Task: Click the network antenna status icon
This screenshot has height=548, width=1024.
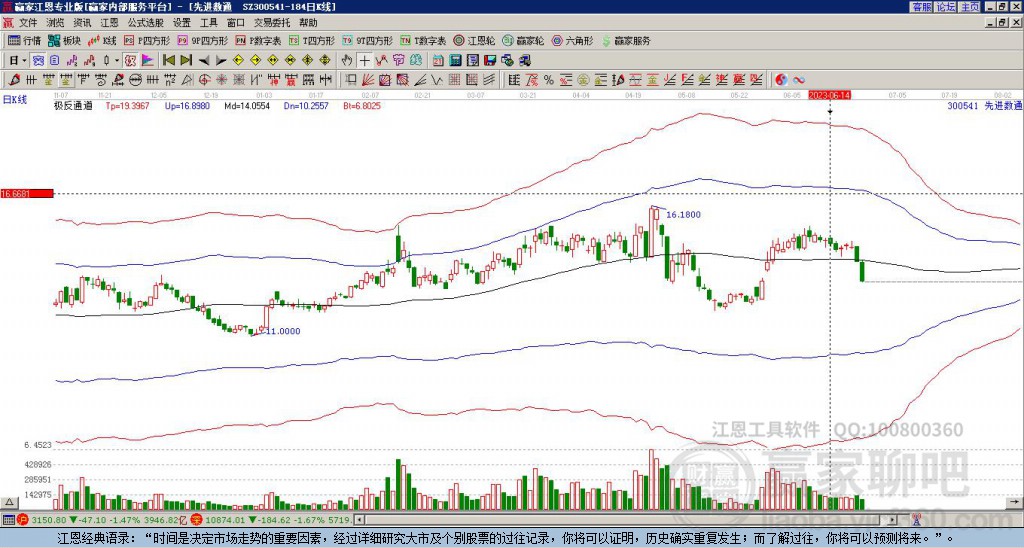Action: (916, 520)
